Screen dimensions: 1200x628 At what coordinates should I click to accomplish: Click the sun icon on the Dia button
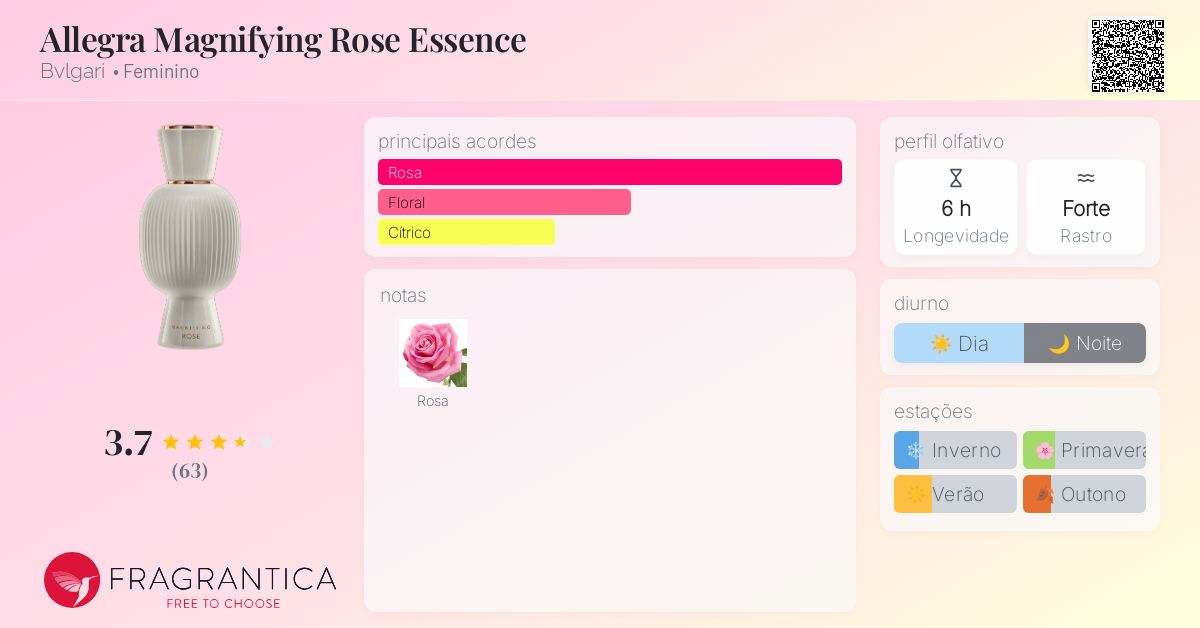tap(941, 343)
